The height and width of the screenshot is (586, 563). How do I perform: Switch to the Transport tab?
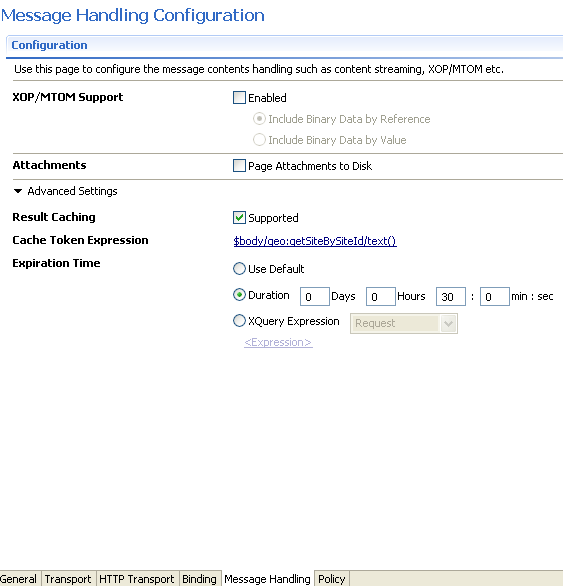tap(68, 579)
